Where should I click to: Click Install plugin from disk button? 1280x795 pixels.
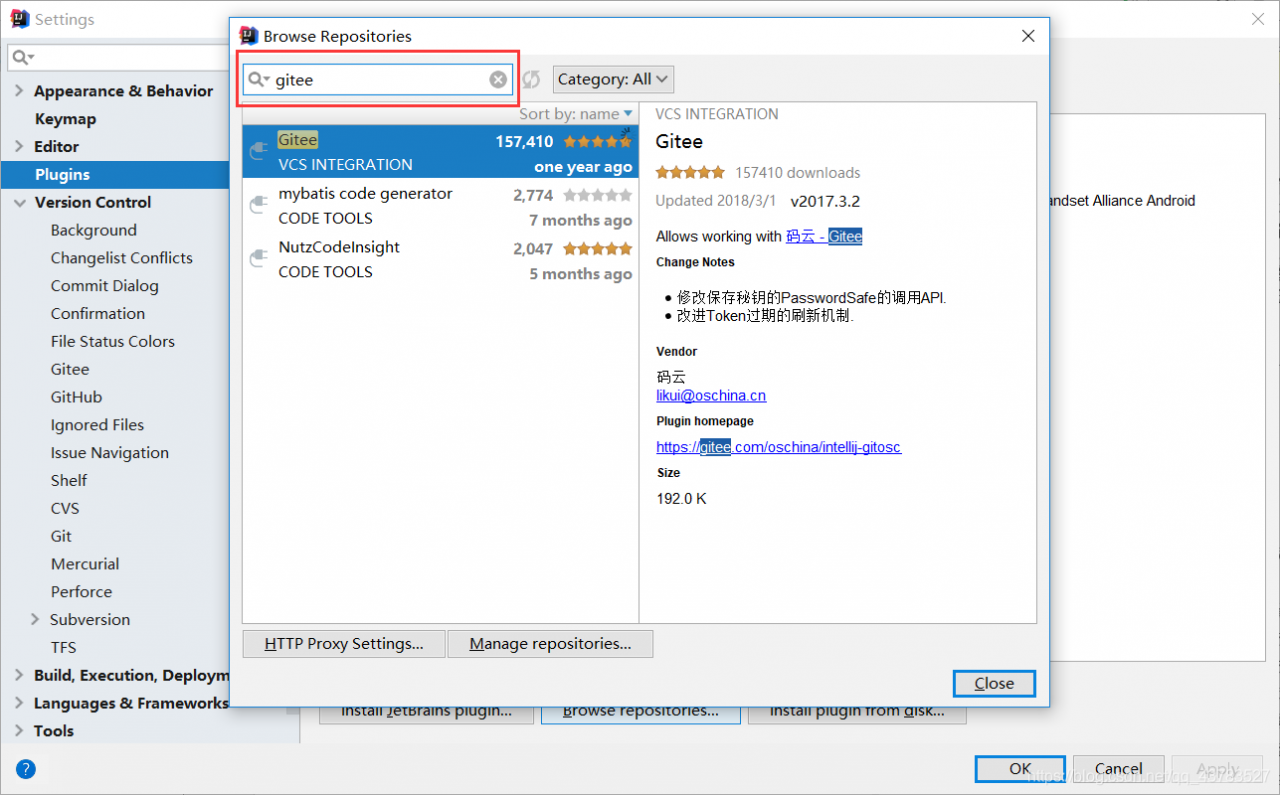(855, 713)
